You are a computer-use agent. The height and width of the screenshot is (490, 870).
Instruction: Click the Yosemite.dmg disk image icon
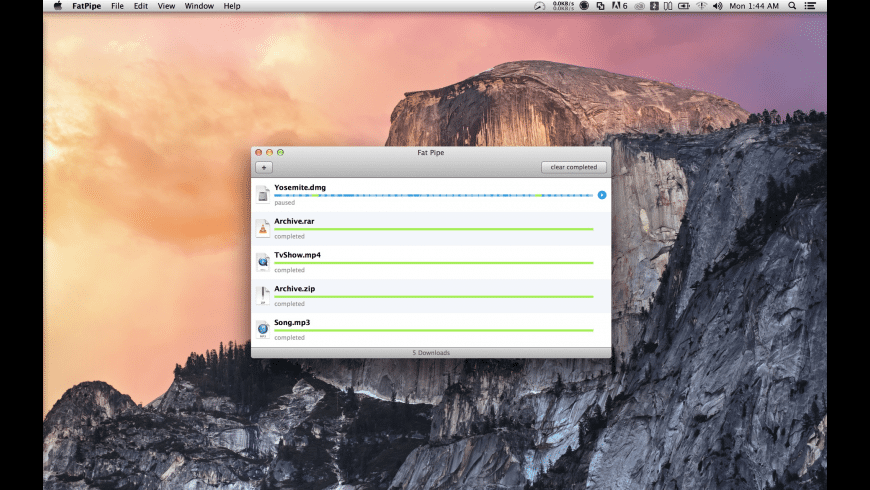(x=262, y=194)
